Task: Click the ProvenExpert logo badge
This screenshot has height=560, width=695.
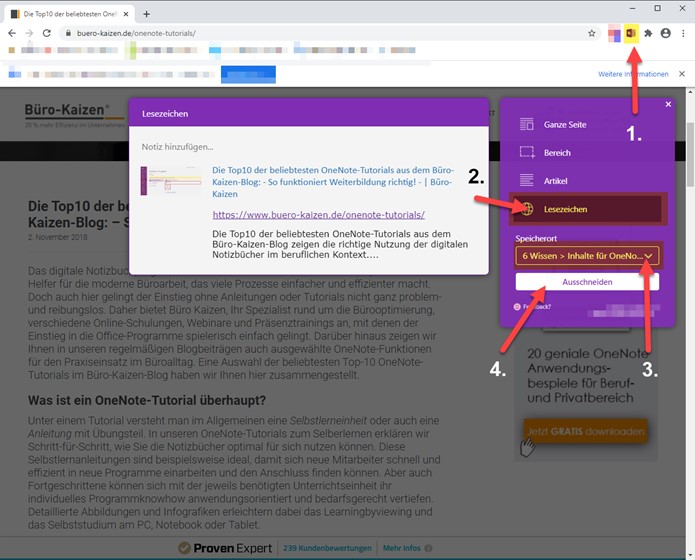Action: 225,548
